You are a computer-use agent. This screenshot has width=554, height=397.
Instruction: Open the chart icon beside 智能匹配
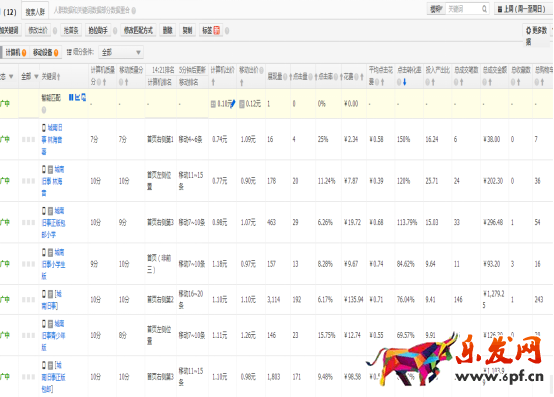(77, 97)
